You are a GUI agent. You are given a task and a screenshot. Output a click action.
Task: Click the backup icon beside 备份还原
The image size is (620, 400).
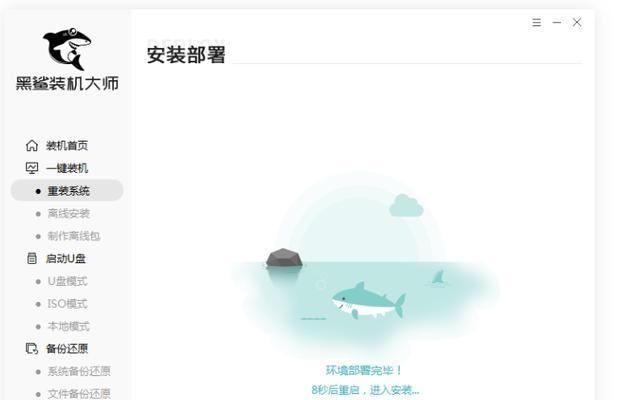[32, 349]
